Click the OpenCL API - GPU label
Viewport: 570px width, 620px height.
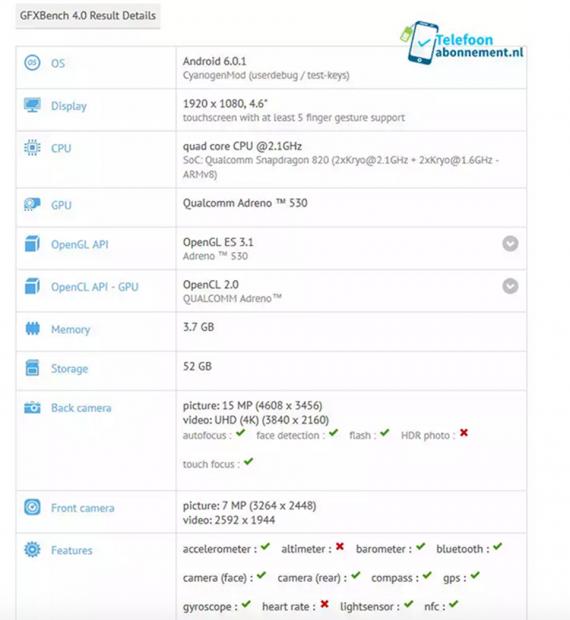click(x=95, y=287)
